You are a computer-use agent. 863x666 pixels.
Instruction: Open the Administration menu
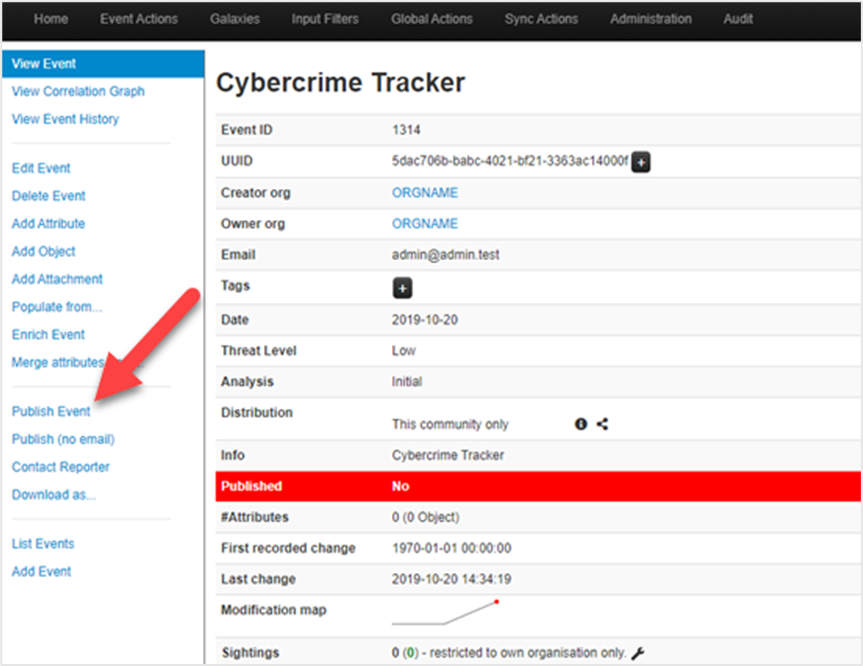tap(651, 19)
